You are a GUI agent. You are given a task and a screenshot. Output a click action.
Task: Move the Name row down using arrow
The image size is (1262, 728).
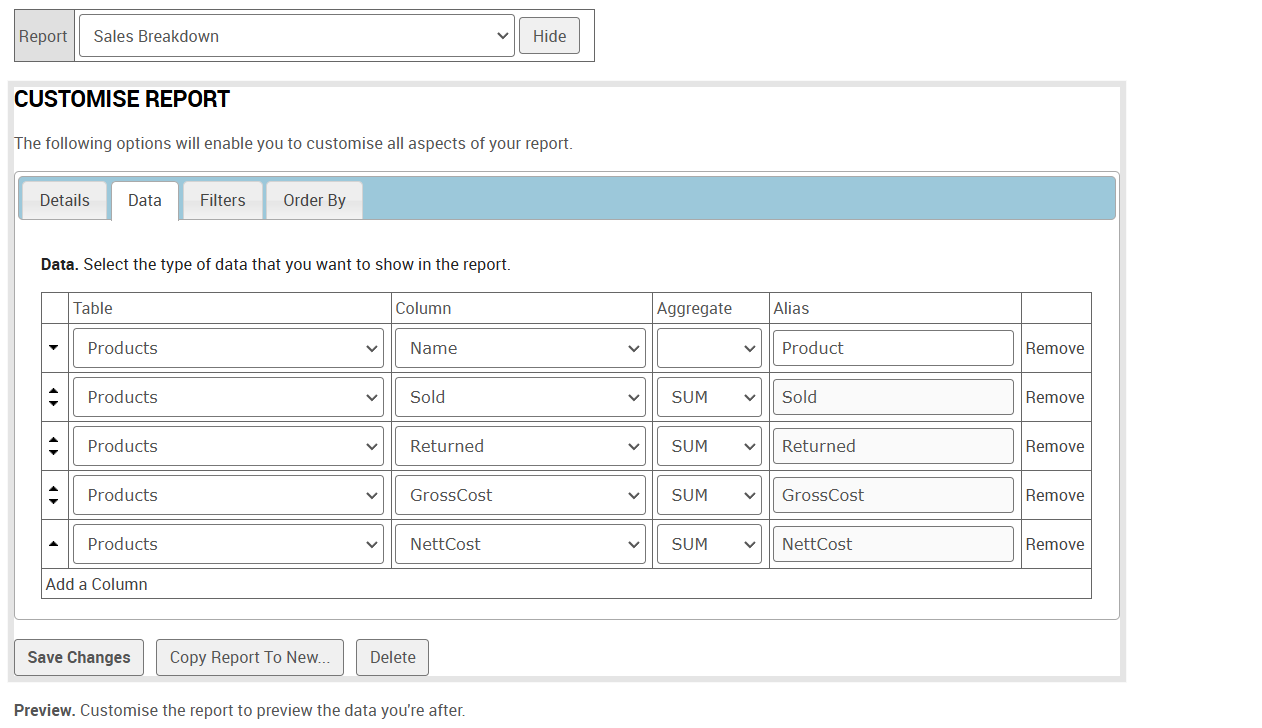[x=54, y=348]
